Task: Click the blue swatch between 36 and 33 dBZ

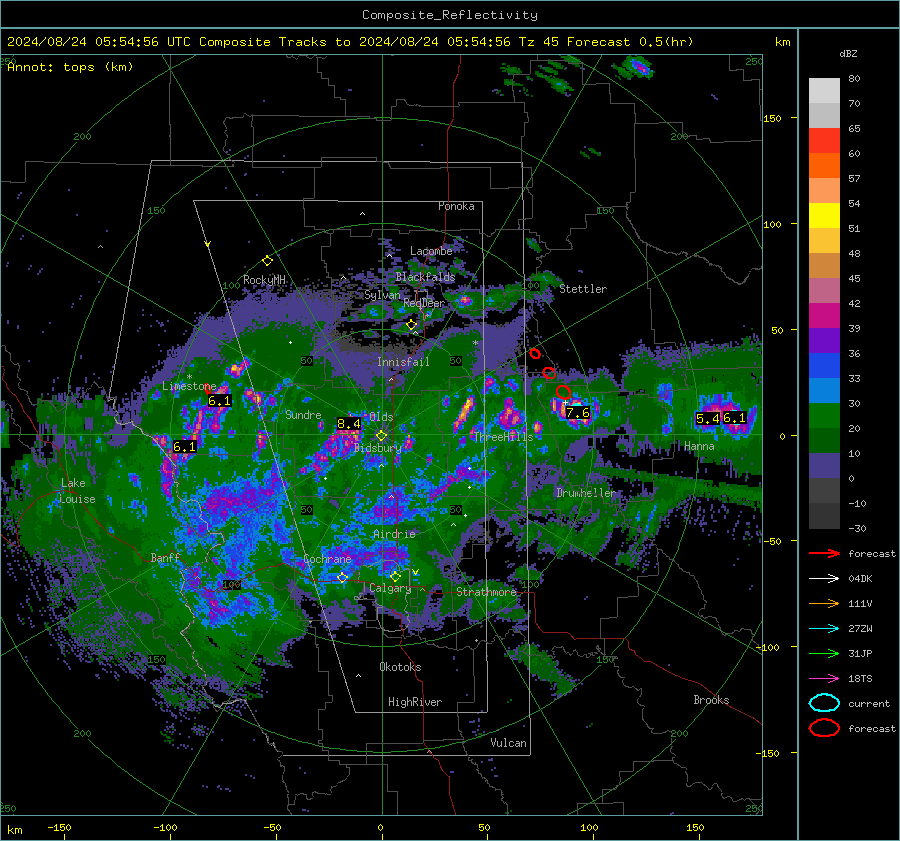Action: (824, 366)
